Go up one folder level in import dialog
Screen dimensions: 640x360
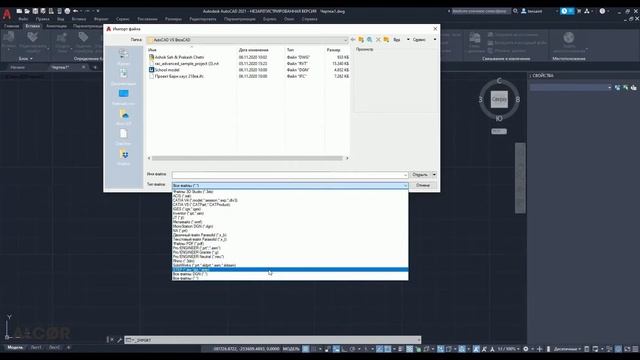click(361, 40)
